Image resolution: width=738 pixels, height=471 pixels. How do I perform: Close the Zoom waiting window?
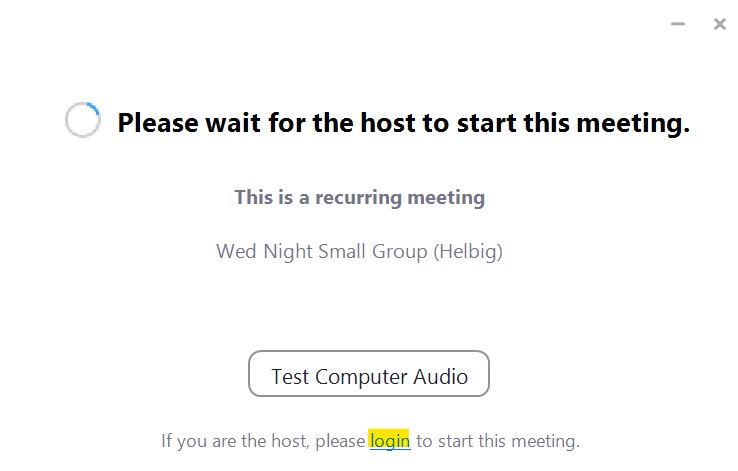pyautogui.click(x=719, y=24)
